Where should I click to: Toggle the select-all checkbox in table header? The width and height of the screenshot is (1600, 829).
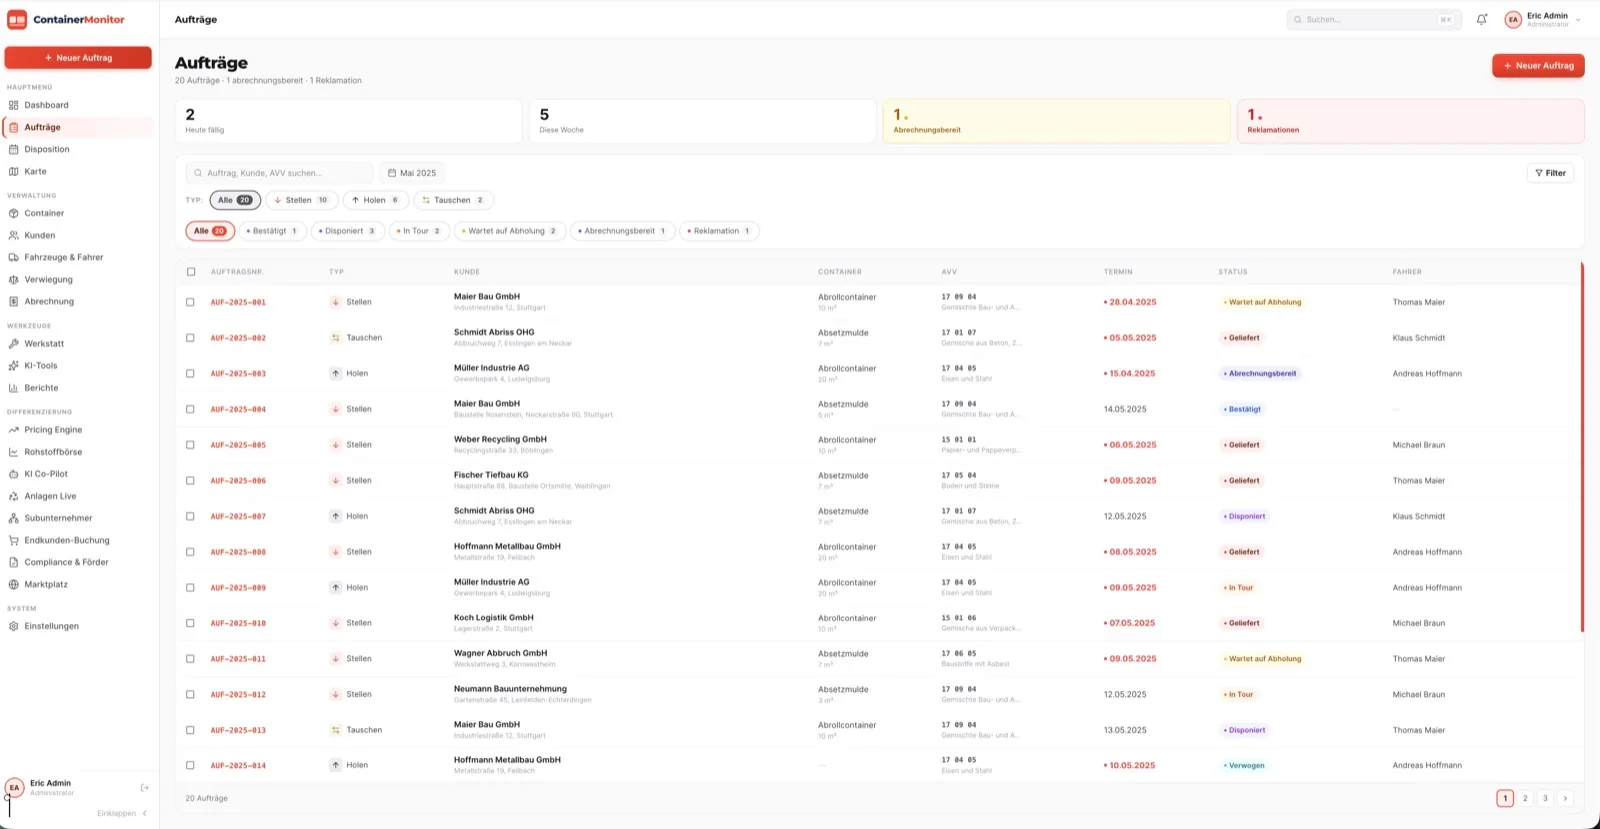tap(191, 272)
